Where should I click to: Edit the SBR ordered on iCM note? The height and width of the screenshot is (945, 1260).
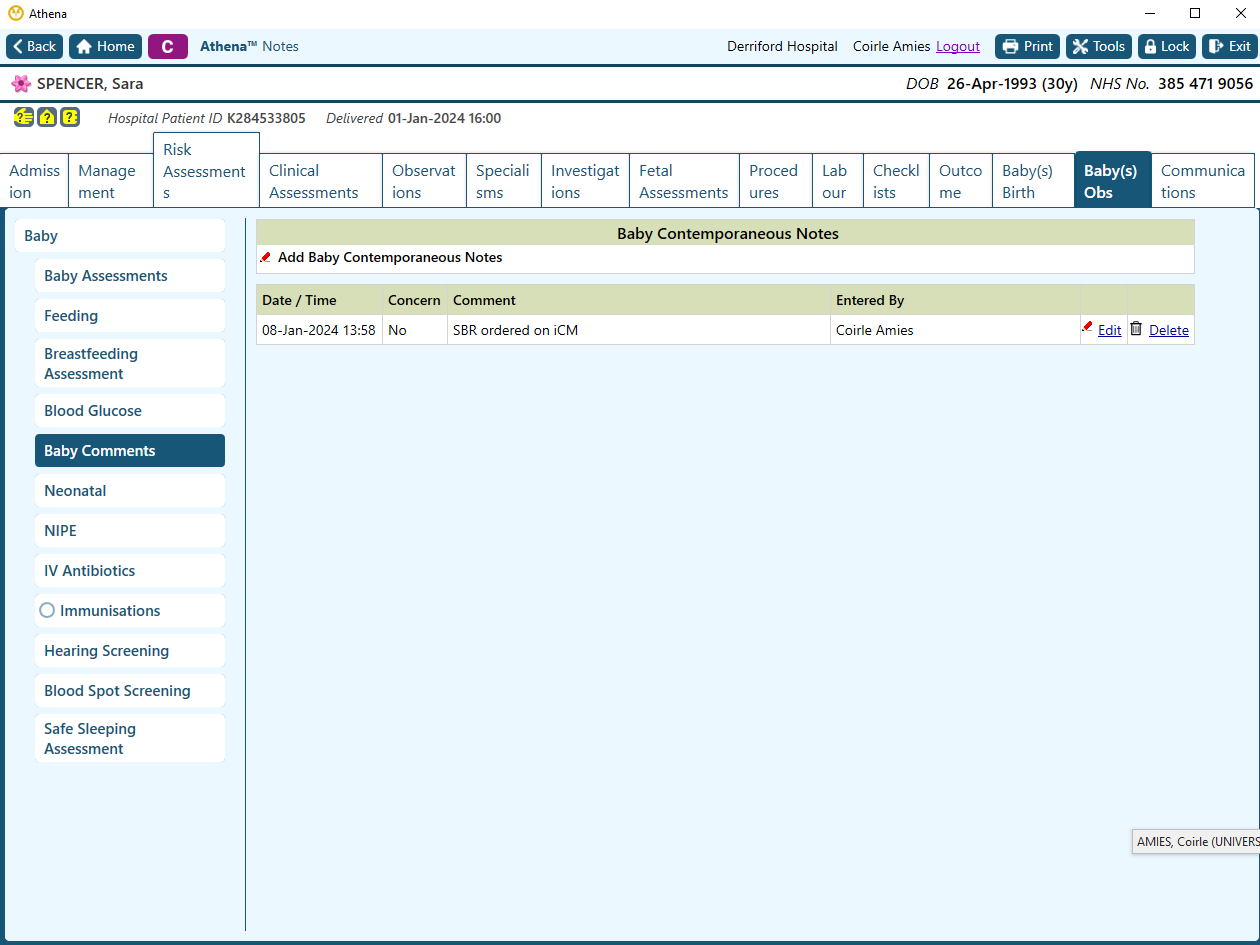pyautogui.click(x=1109, y=330)
